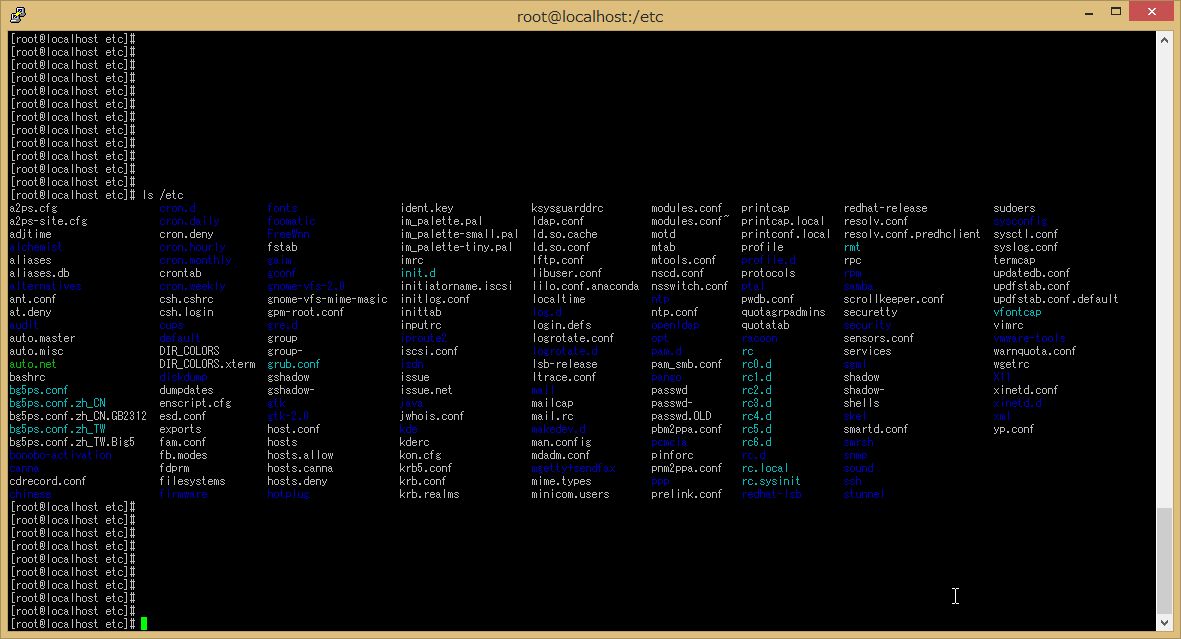Click the title bar text root@localhost:/etc
1181x639 pixels.
[x=590, y=17]
